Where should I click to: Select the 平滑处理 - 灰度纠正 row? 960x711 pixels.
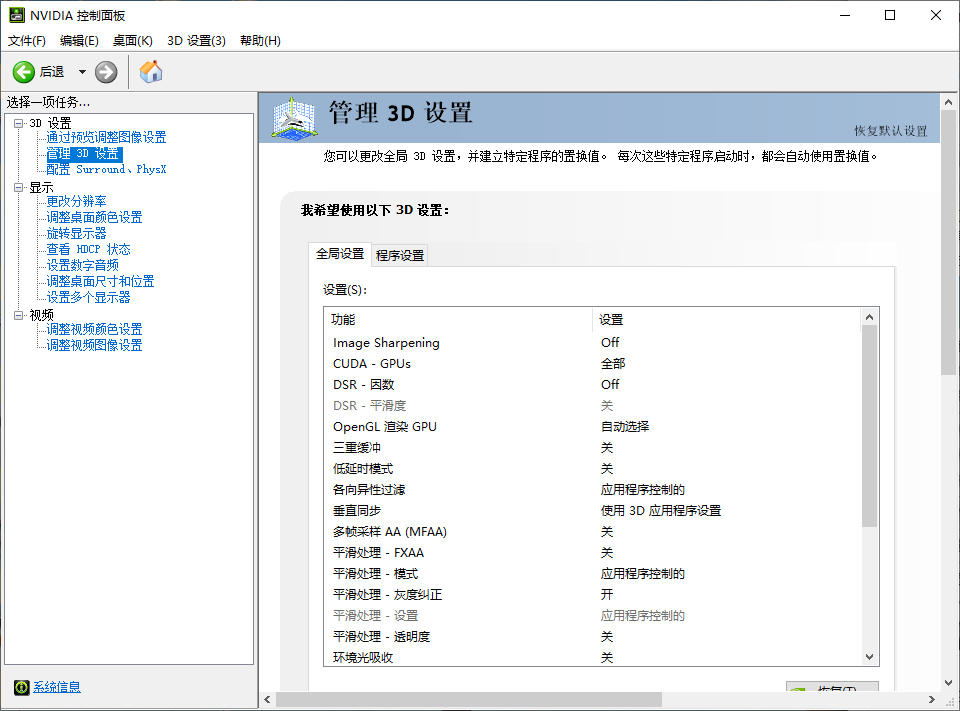tap(592, 594)
